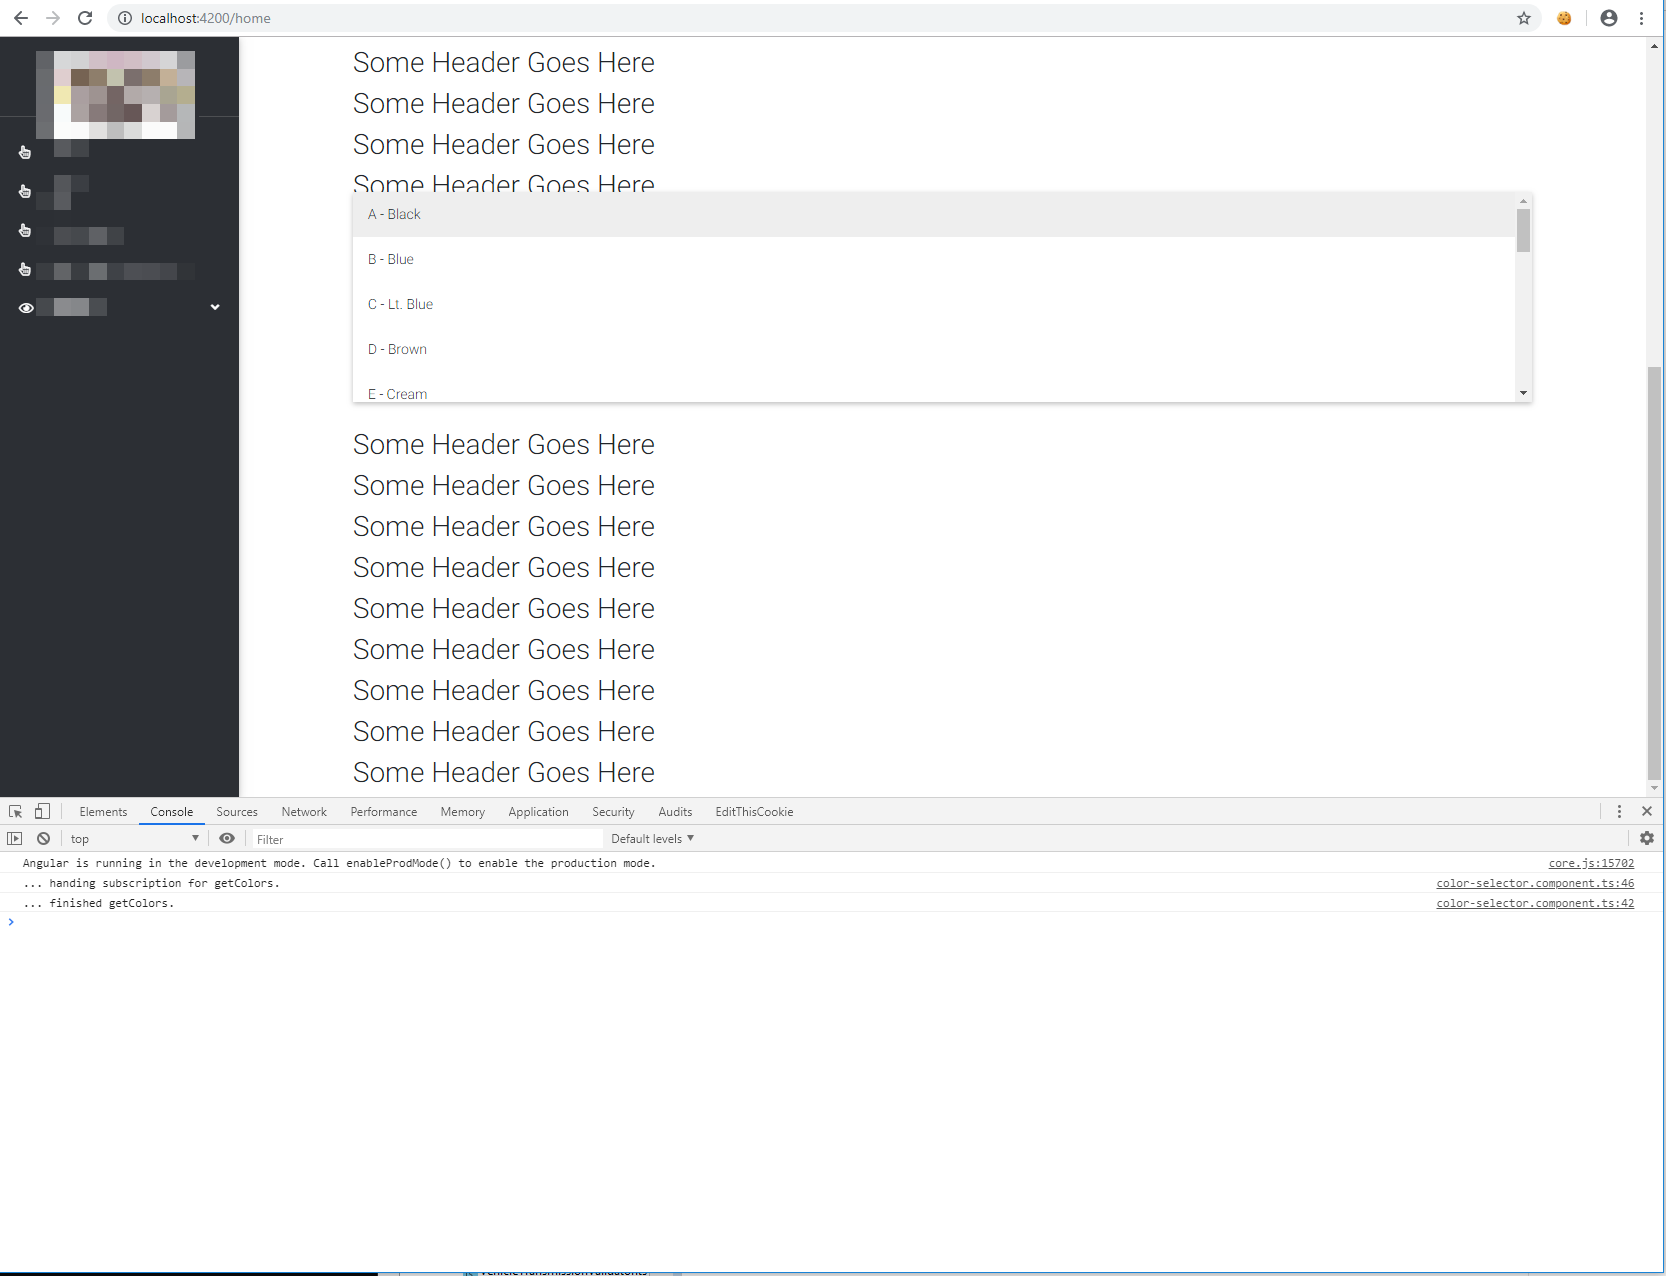This screenshot has height=1276, width=1666.
Task: Open the EditThisCookie extension icon
Action: [1564, 18]
